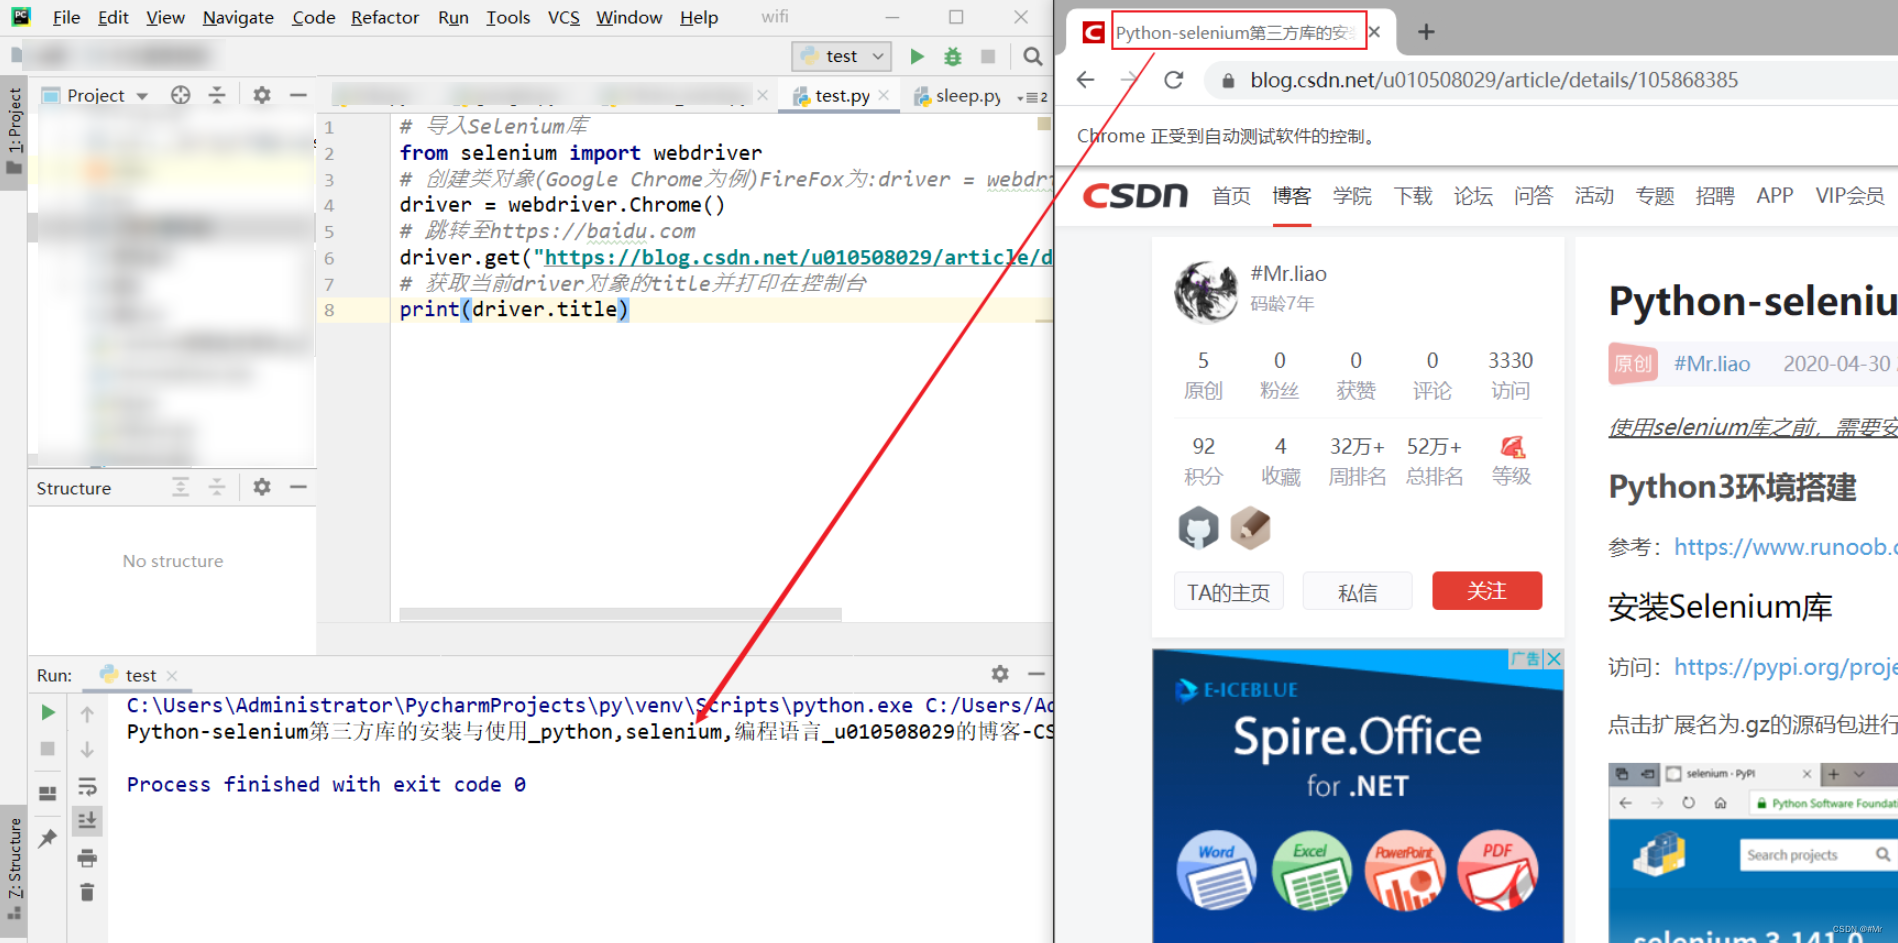Reload the Chrome page
Screen dimensions: 1898x943
click(1174, 80)
